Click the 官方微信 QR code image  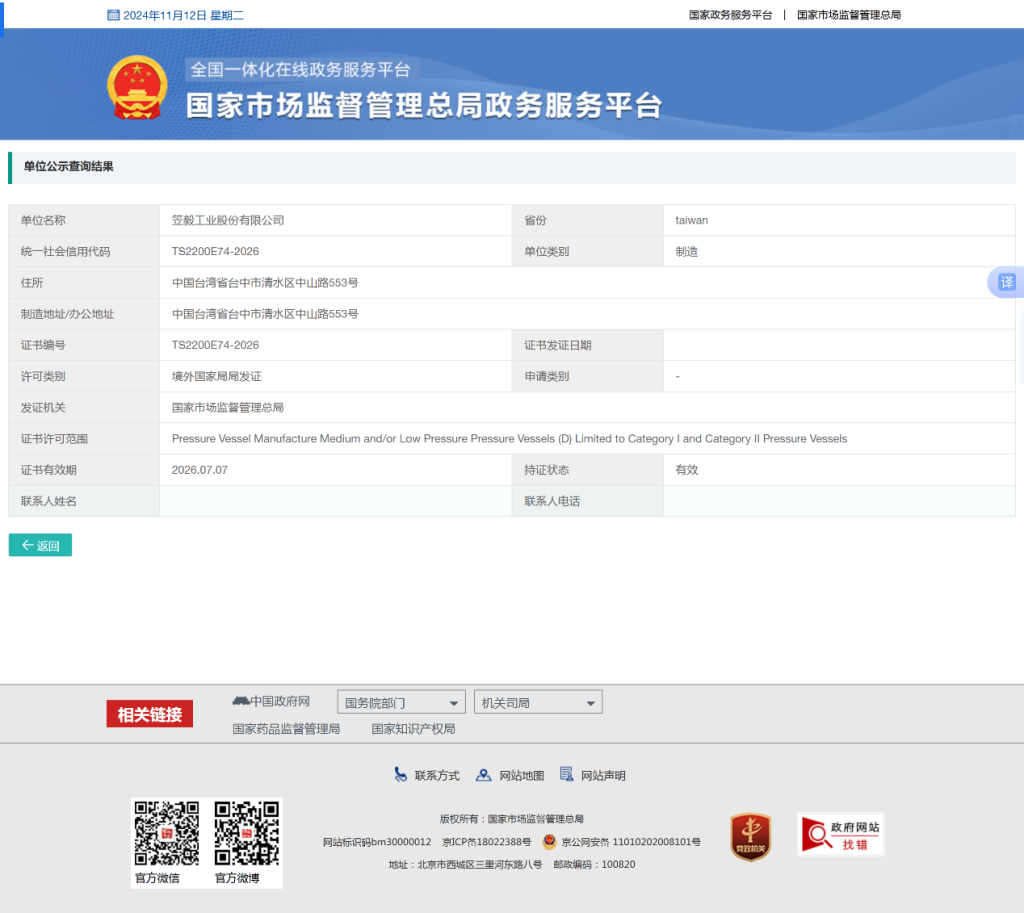167,833
